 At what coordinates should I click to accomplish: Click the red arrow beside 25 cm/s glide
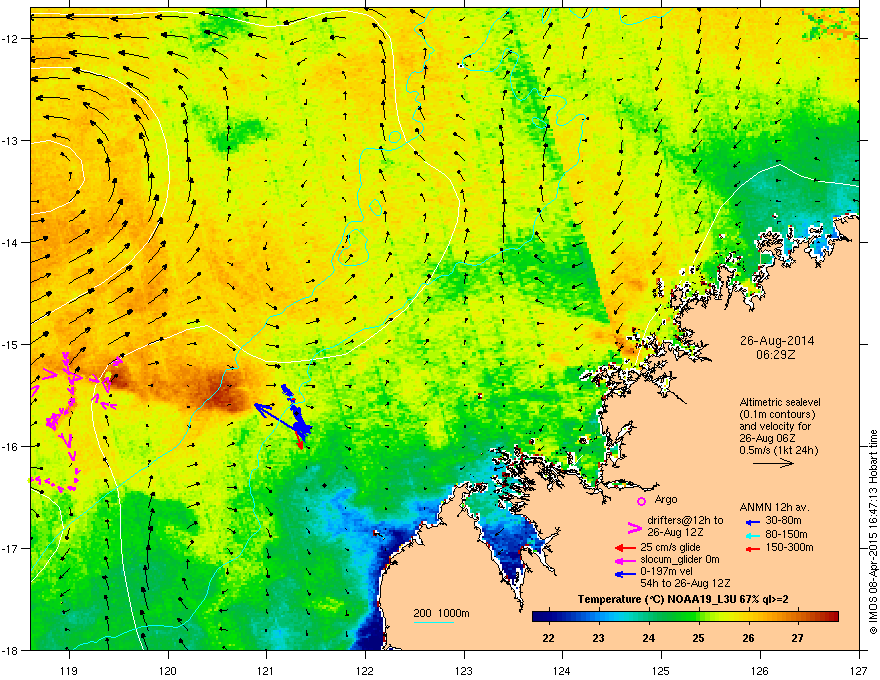pyautogui.click(x=625, y=548)
